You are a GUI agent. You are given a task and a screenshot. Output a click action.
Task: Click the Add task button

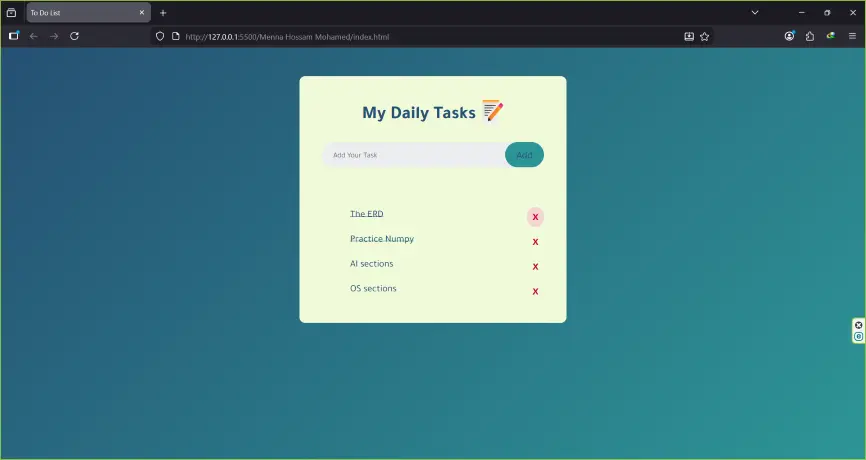[x=524, y=155]
